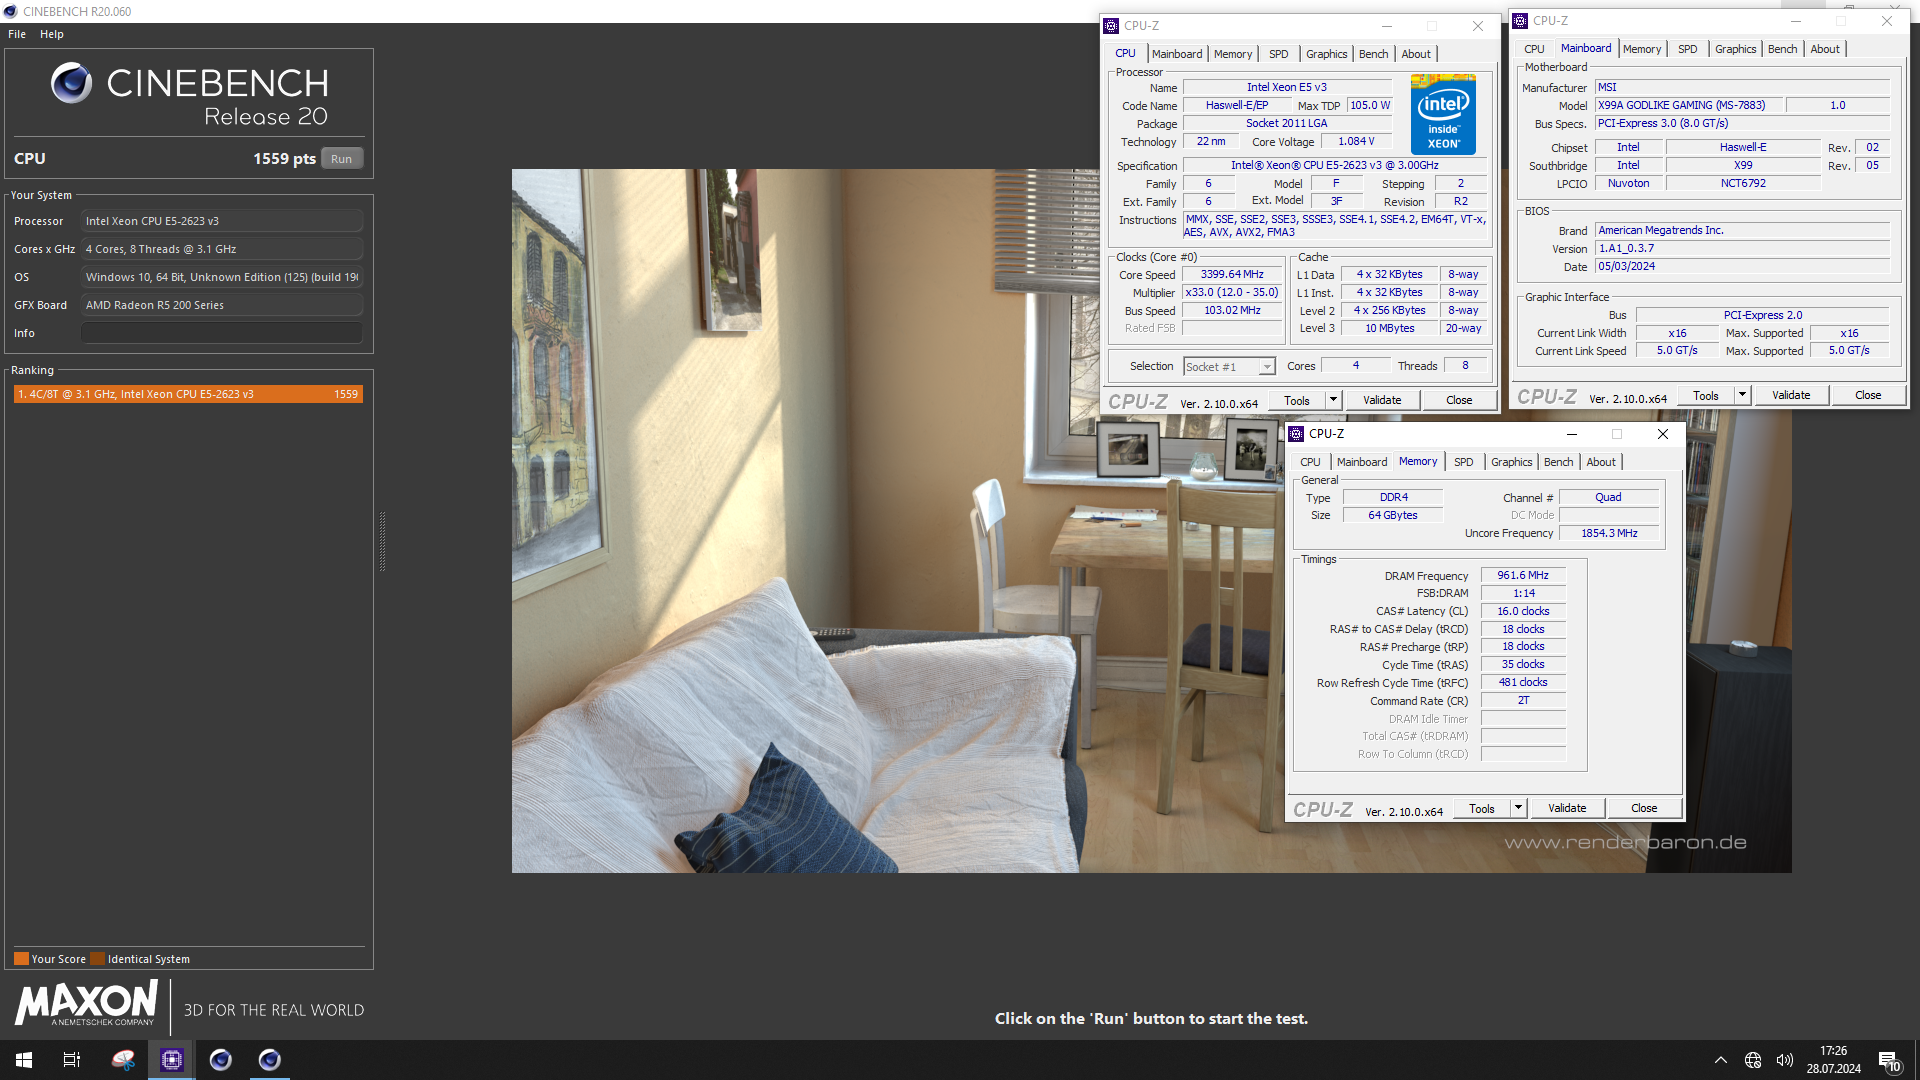Image resolution: width=1920 pixels, height=1080 pixels.
Task: Open the second Cinebench taskbar icon
Action: (270, 1060)
